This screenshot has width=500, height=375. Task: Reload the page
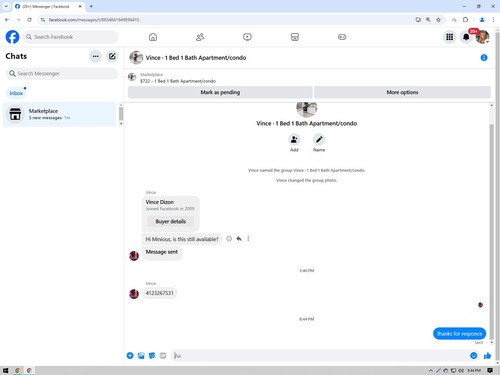click(x=29, y=20)
